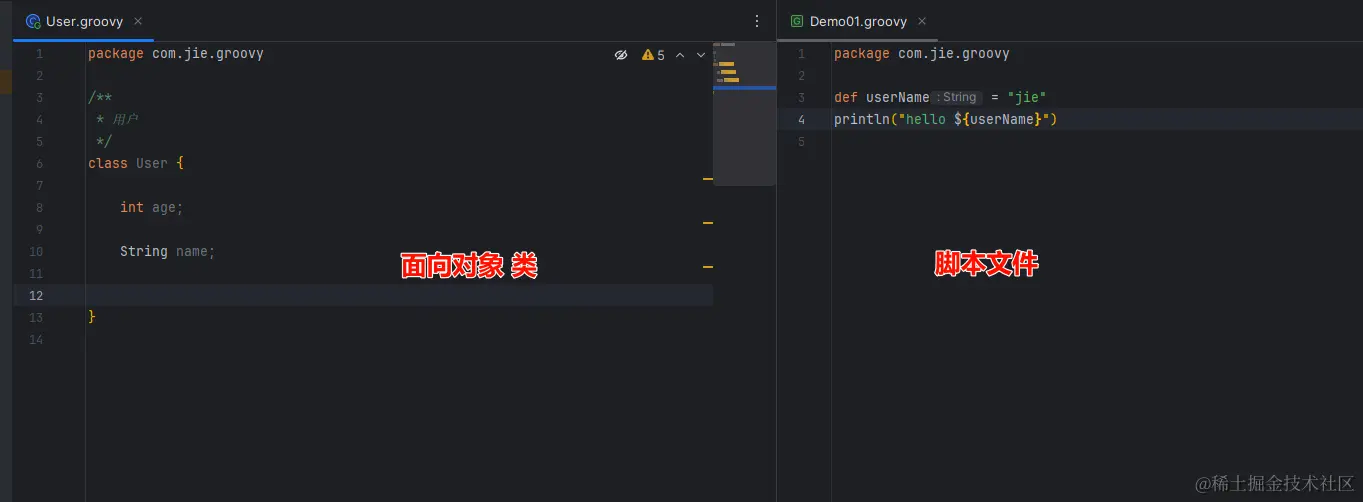Click the 'int age;' declaration

coord(152,207)
